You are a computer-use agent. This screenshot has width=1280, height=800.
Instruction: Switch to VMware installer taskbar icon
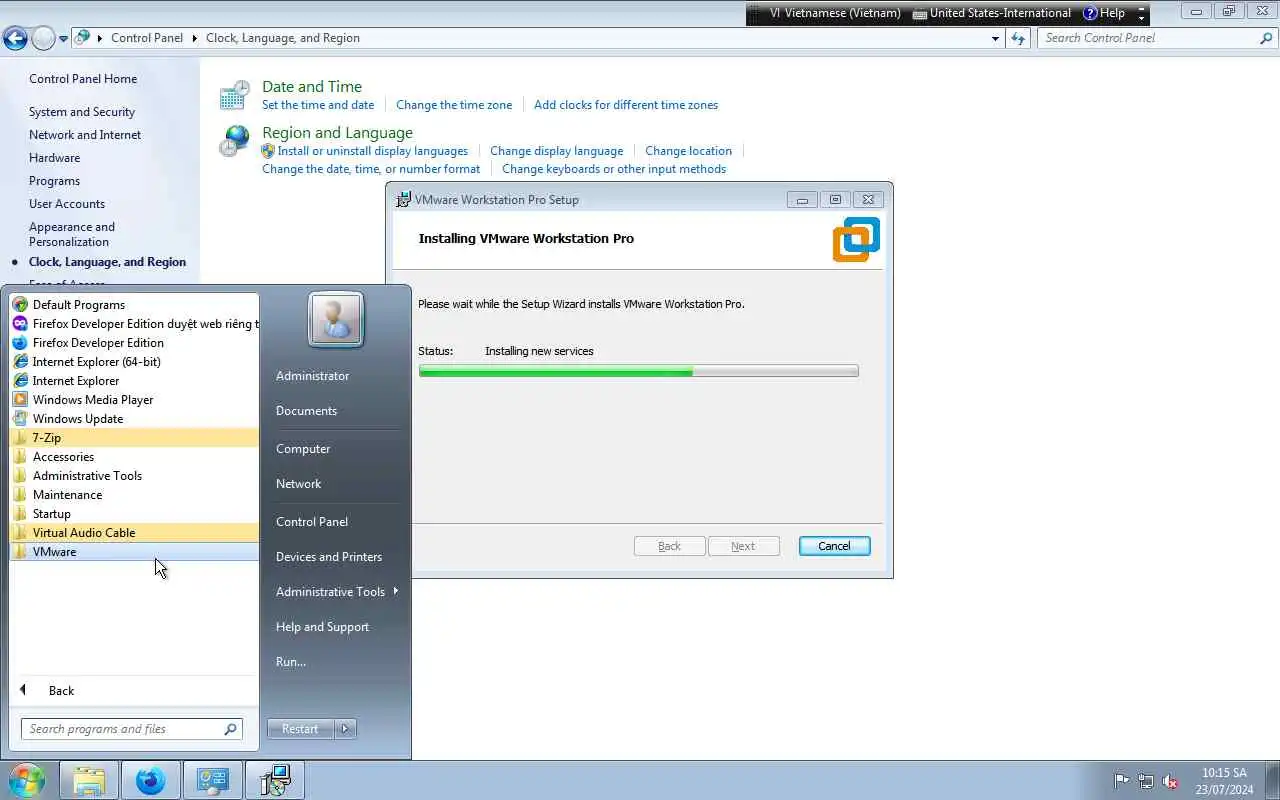(x=275, y=780)
